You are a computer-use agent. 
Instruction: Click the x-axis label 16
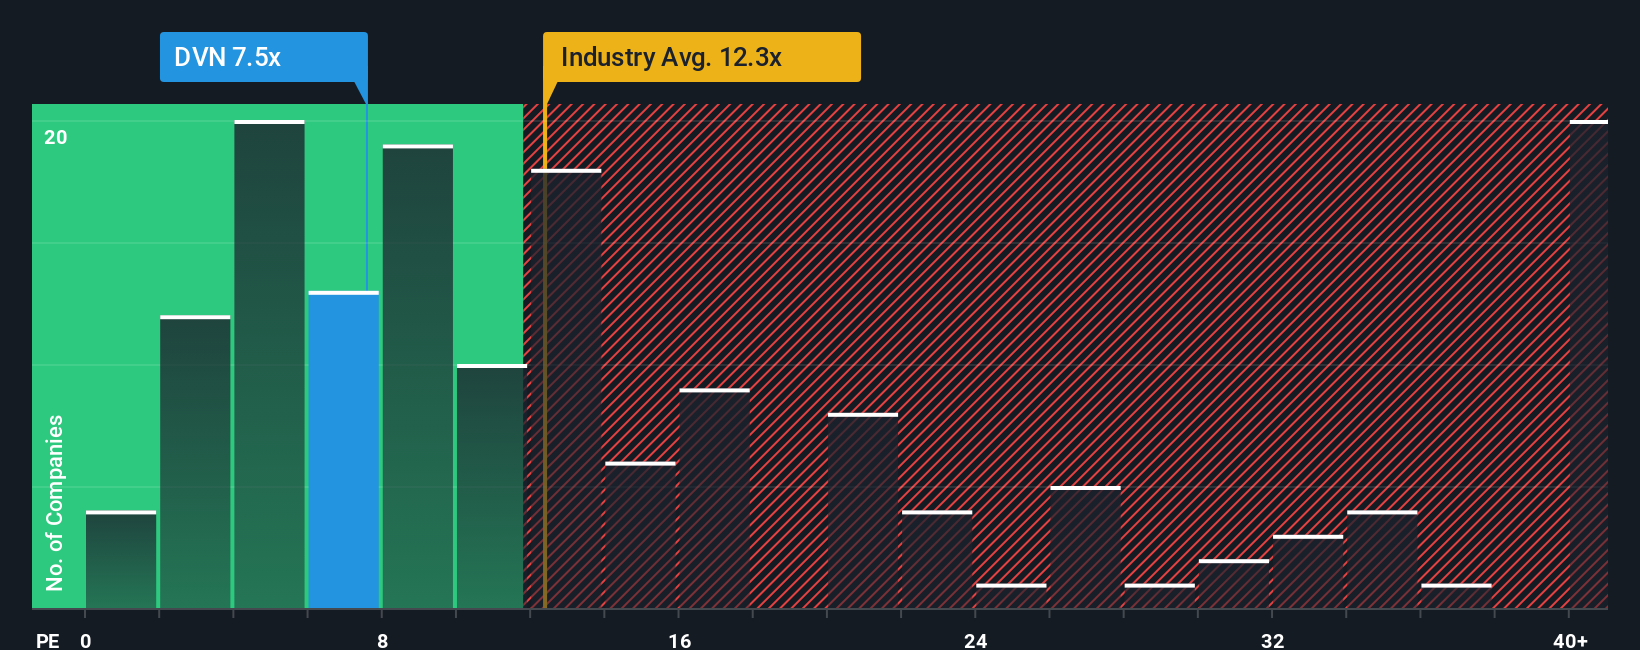(680, 640)
